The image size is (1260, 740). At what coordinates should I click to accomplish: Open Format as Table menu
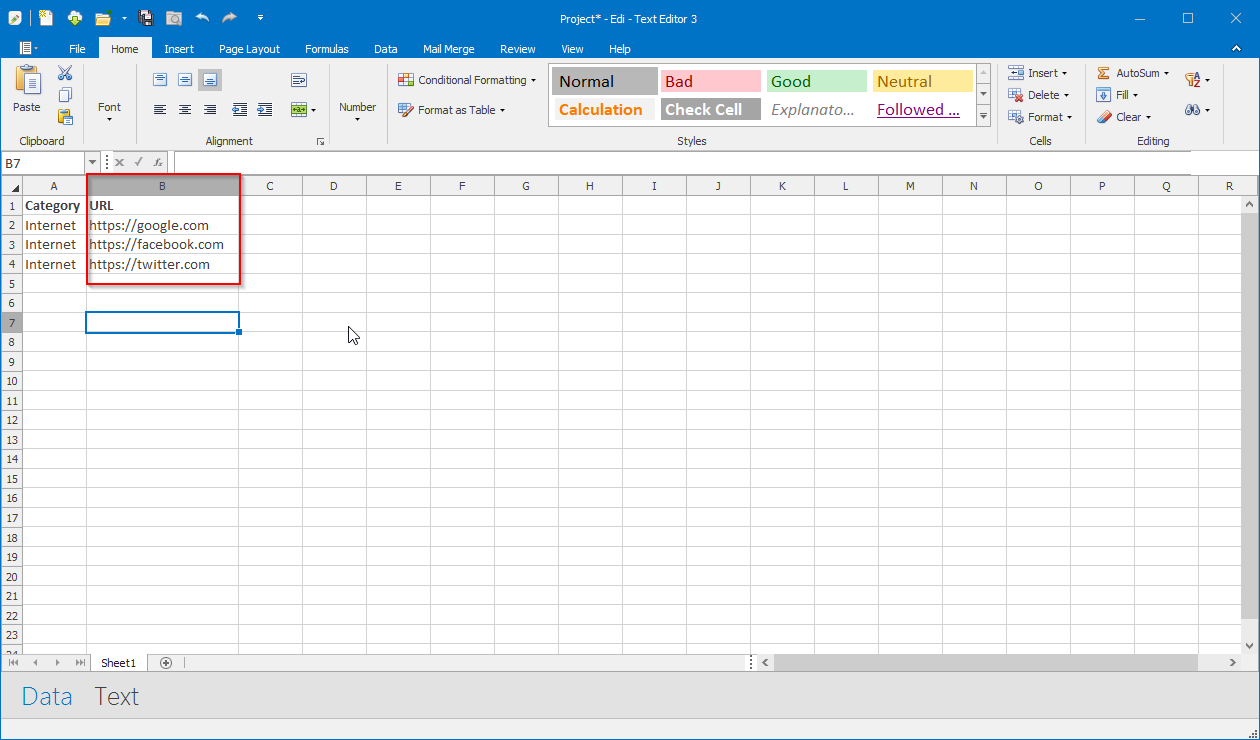pyautogui.click(x=452, y=110)
